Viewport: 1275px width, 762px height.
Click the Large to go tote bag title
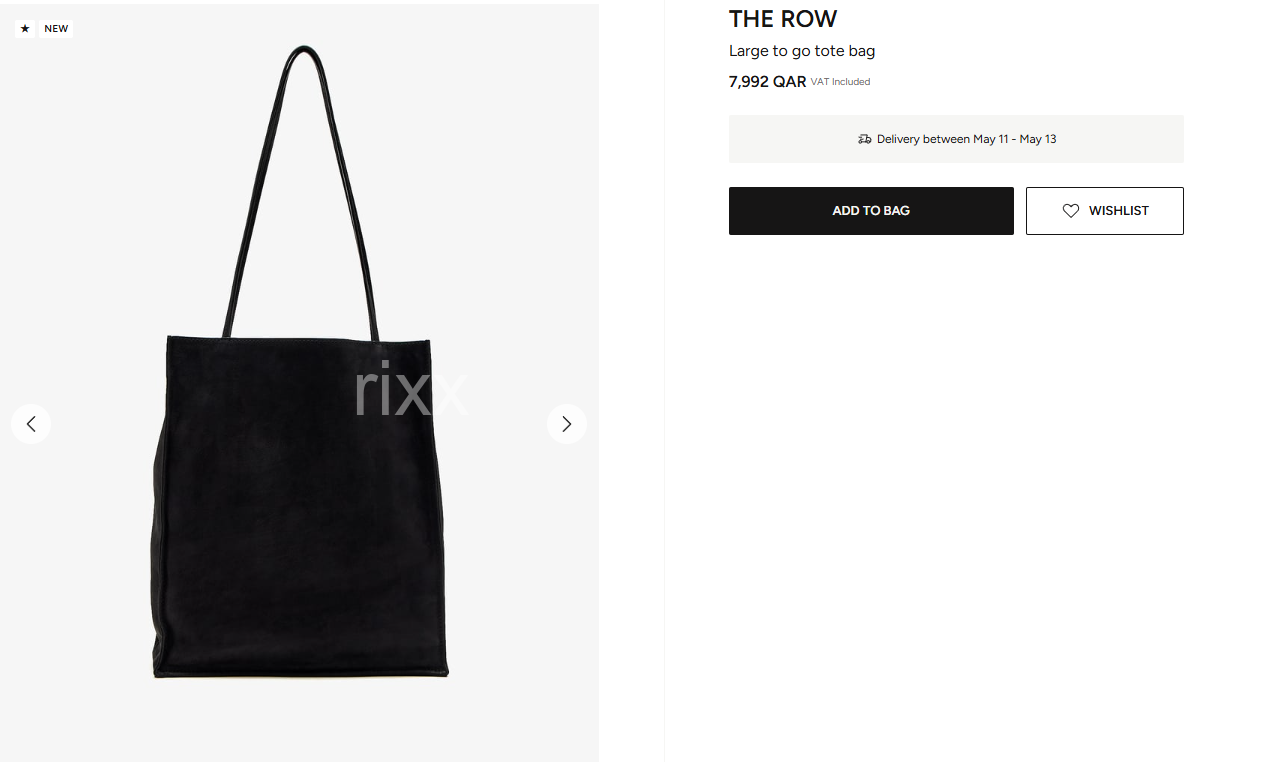[802, 51]
